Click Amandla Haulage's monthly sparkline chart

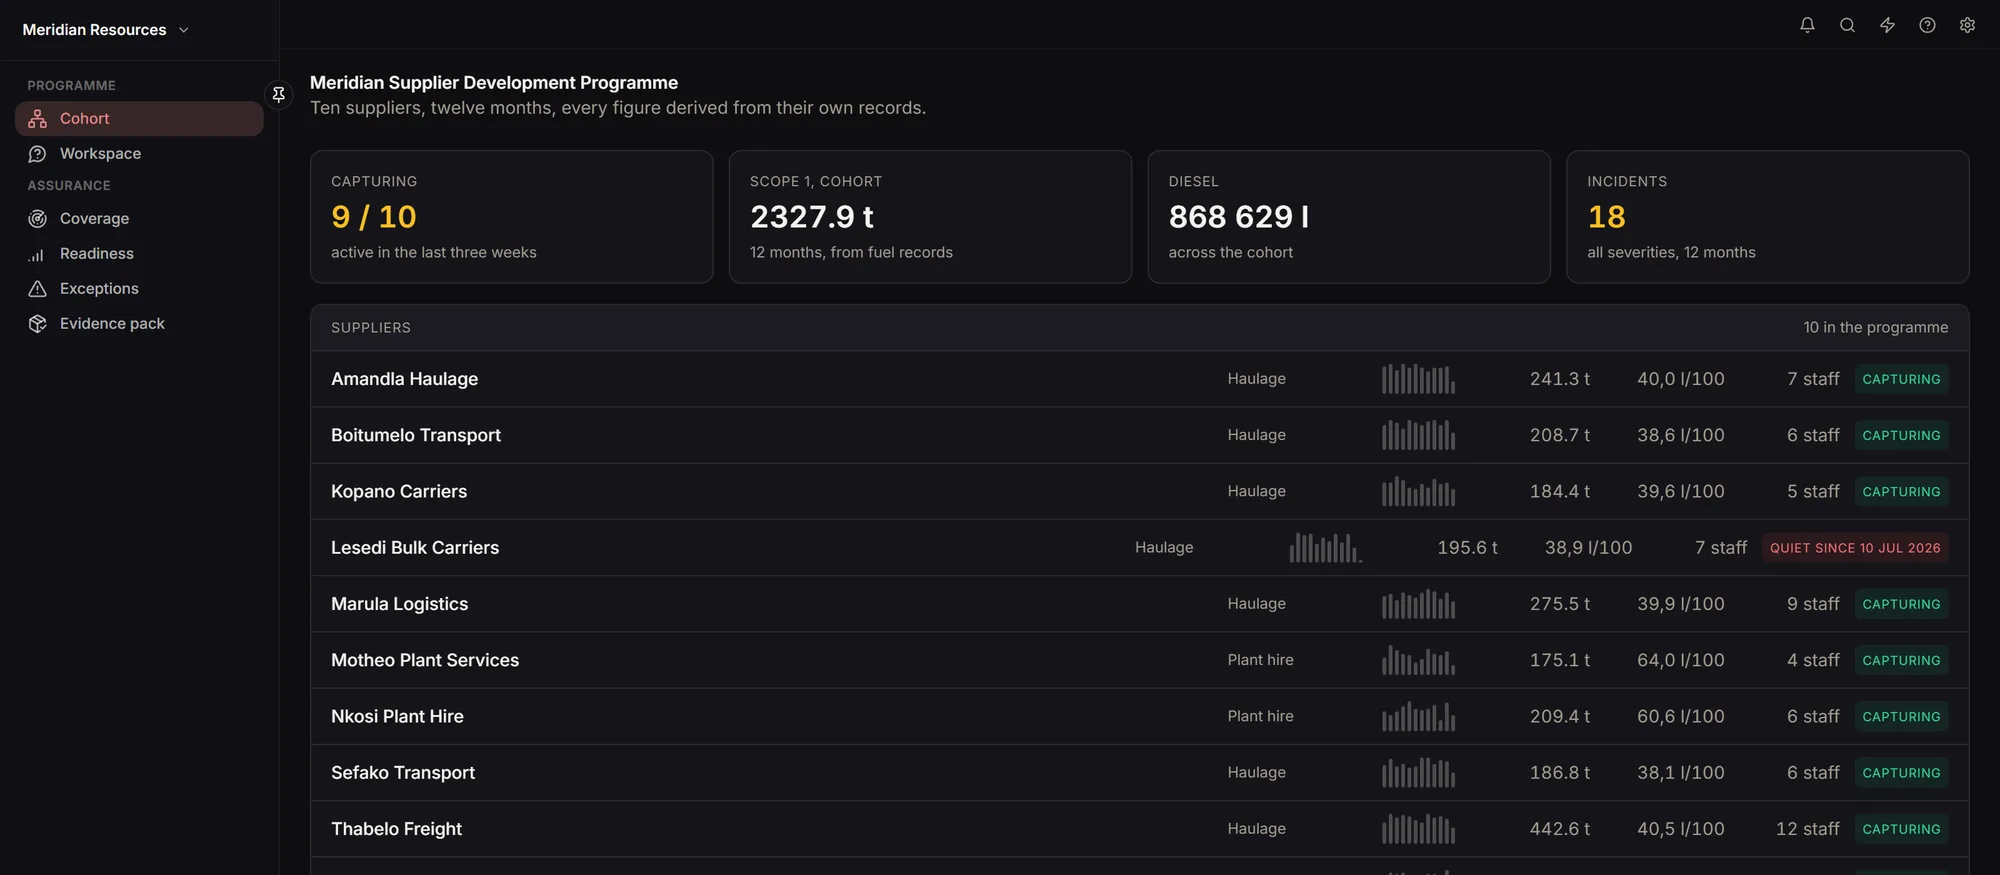[1418, 379]
